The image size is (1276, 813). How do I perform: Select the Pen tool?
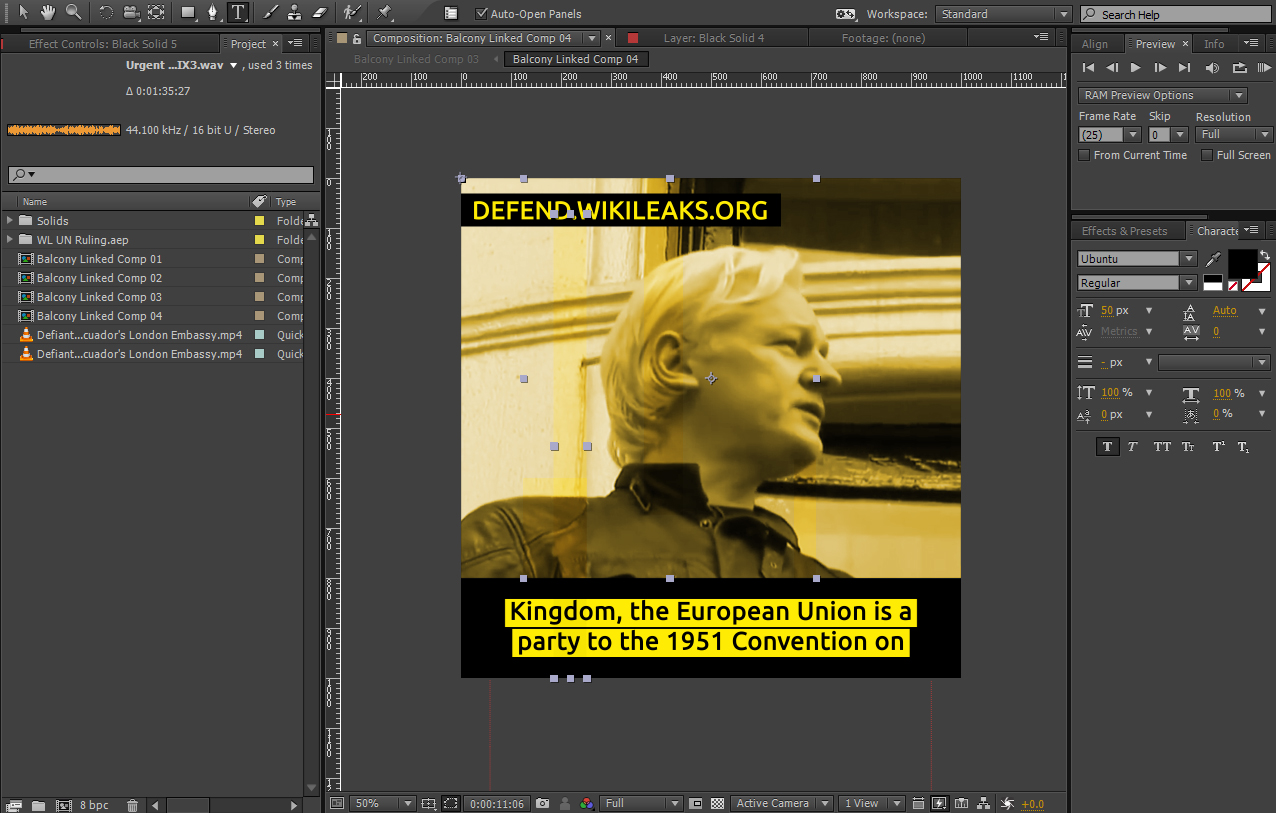click(x=212, y=13)
